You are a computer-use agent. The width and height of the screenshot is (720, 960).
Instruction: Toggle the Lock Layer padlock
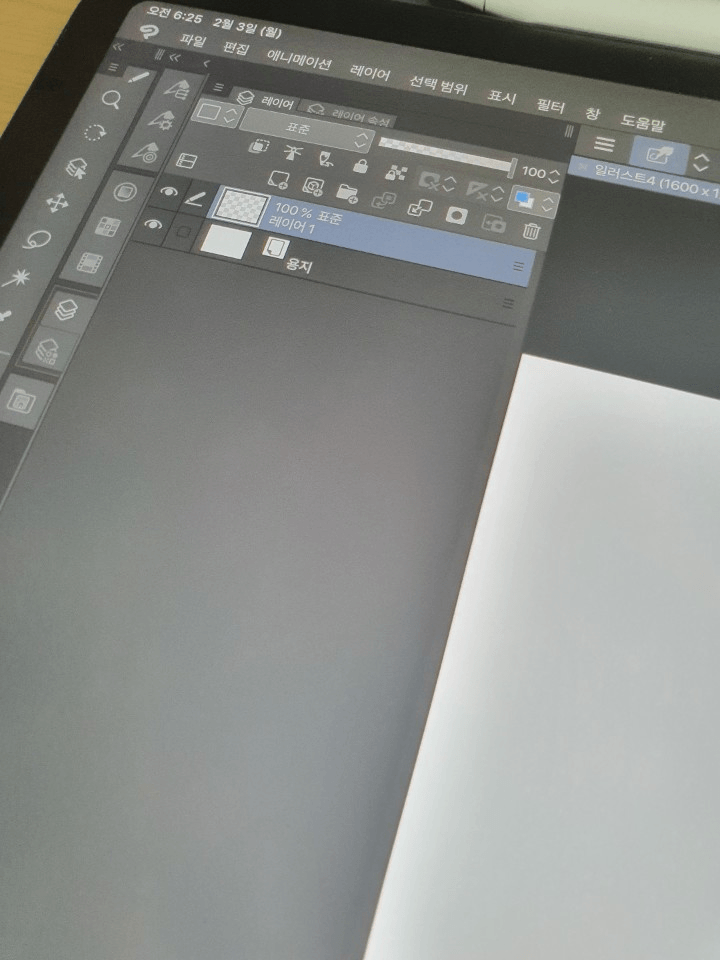pos(361,166)
